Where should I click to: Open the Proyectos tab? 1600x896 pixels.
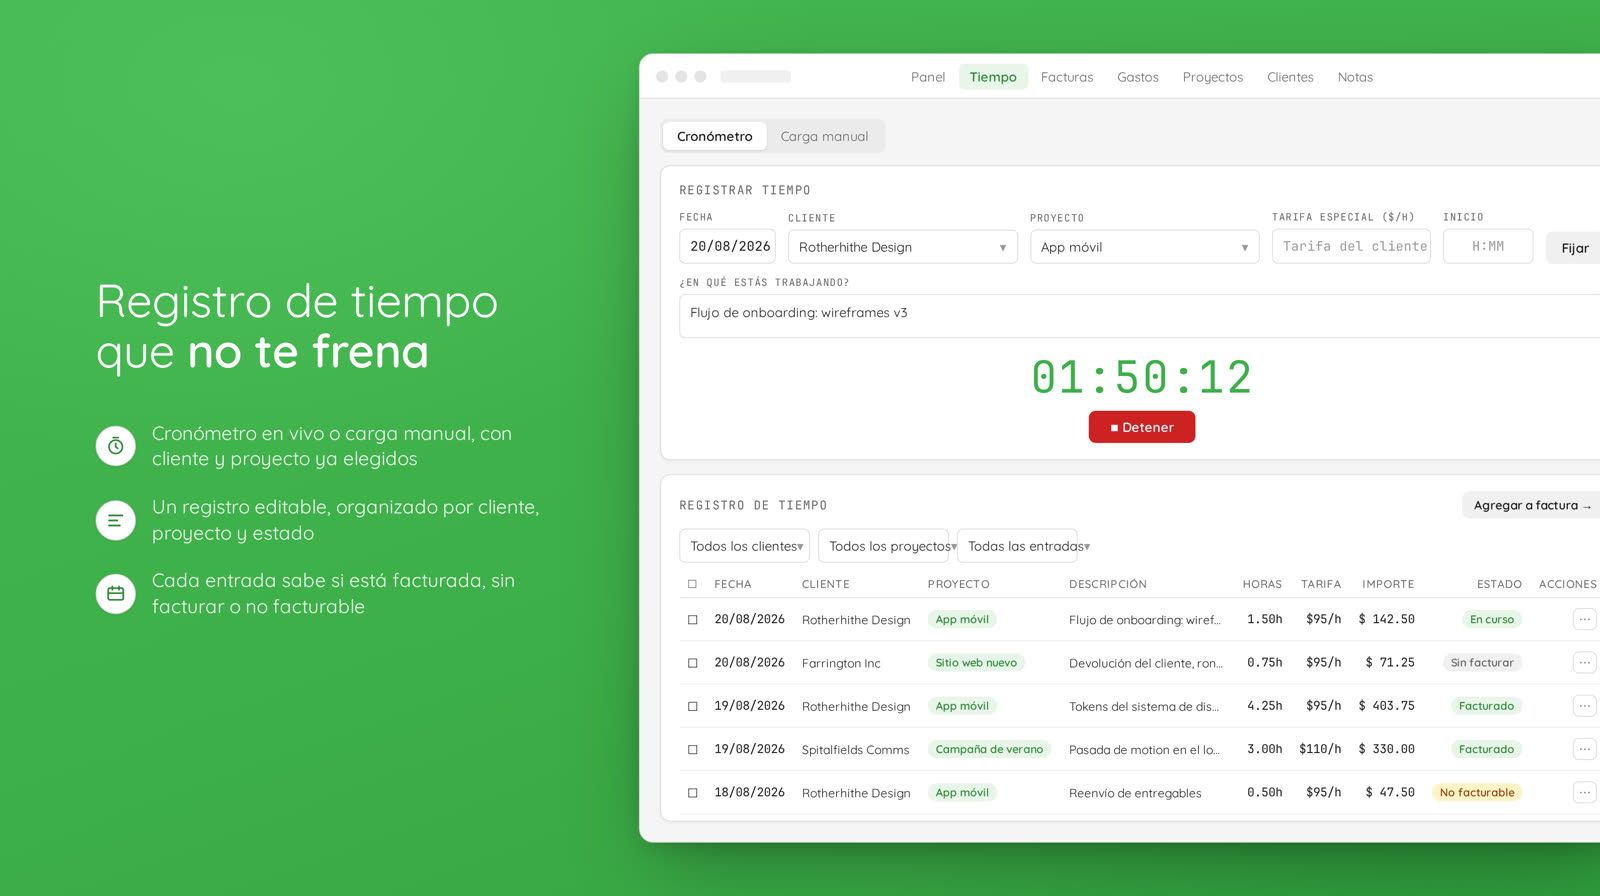1213,77
